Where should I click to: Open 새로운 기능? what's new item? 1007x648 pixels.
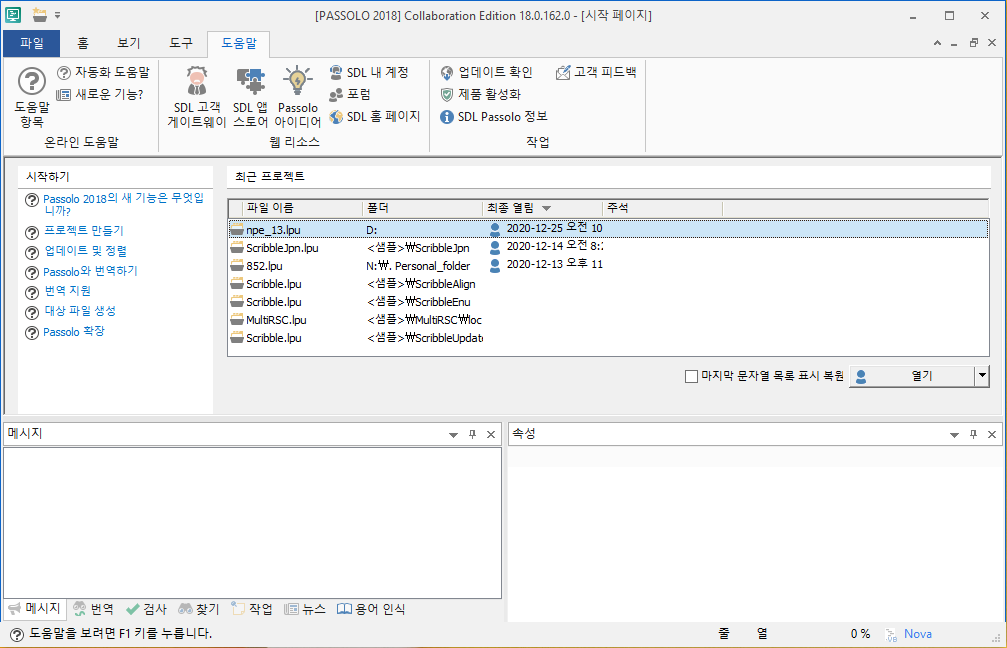click(100, 94)
